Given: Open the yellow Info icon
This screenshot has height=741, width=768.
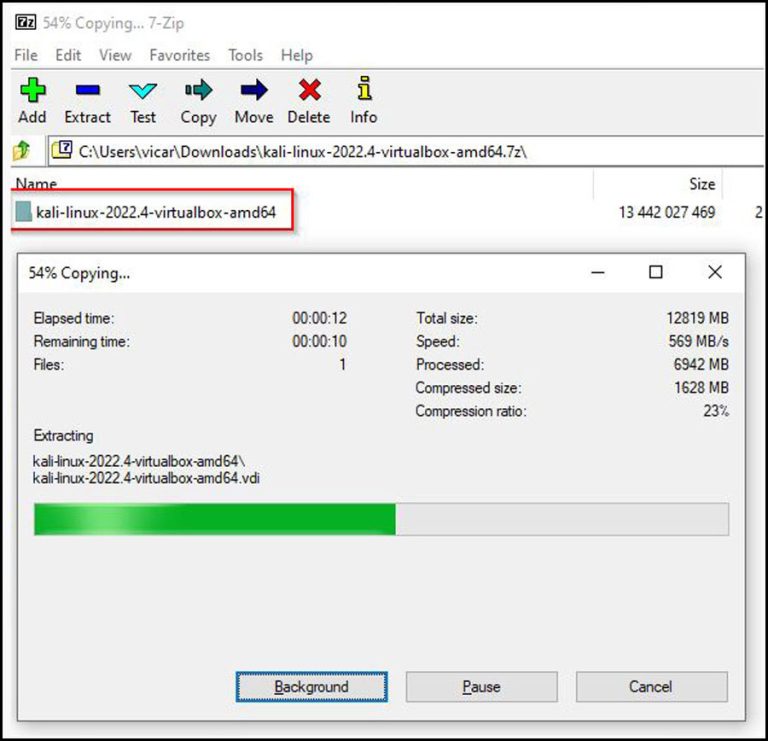Looking at the screenshot, I should [364, 92].
